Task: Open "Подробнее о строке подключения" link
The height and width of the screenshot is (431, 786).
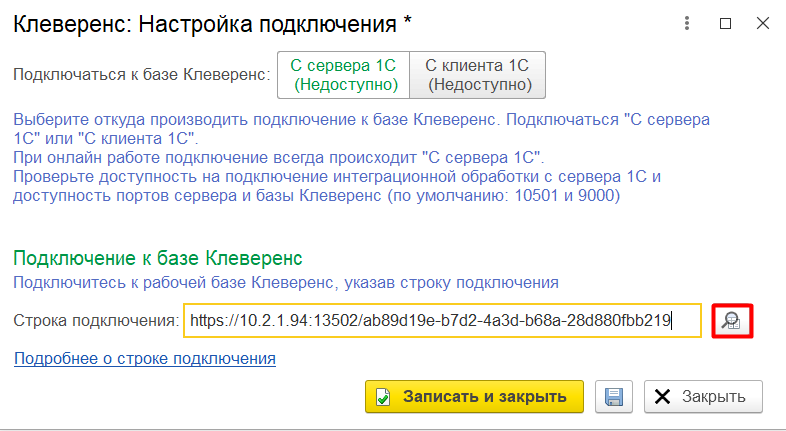Action: [145, 359]
